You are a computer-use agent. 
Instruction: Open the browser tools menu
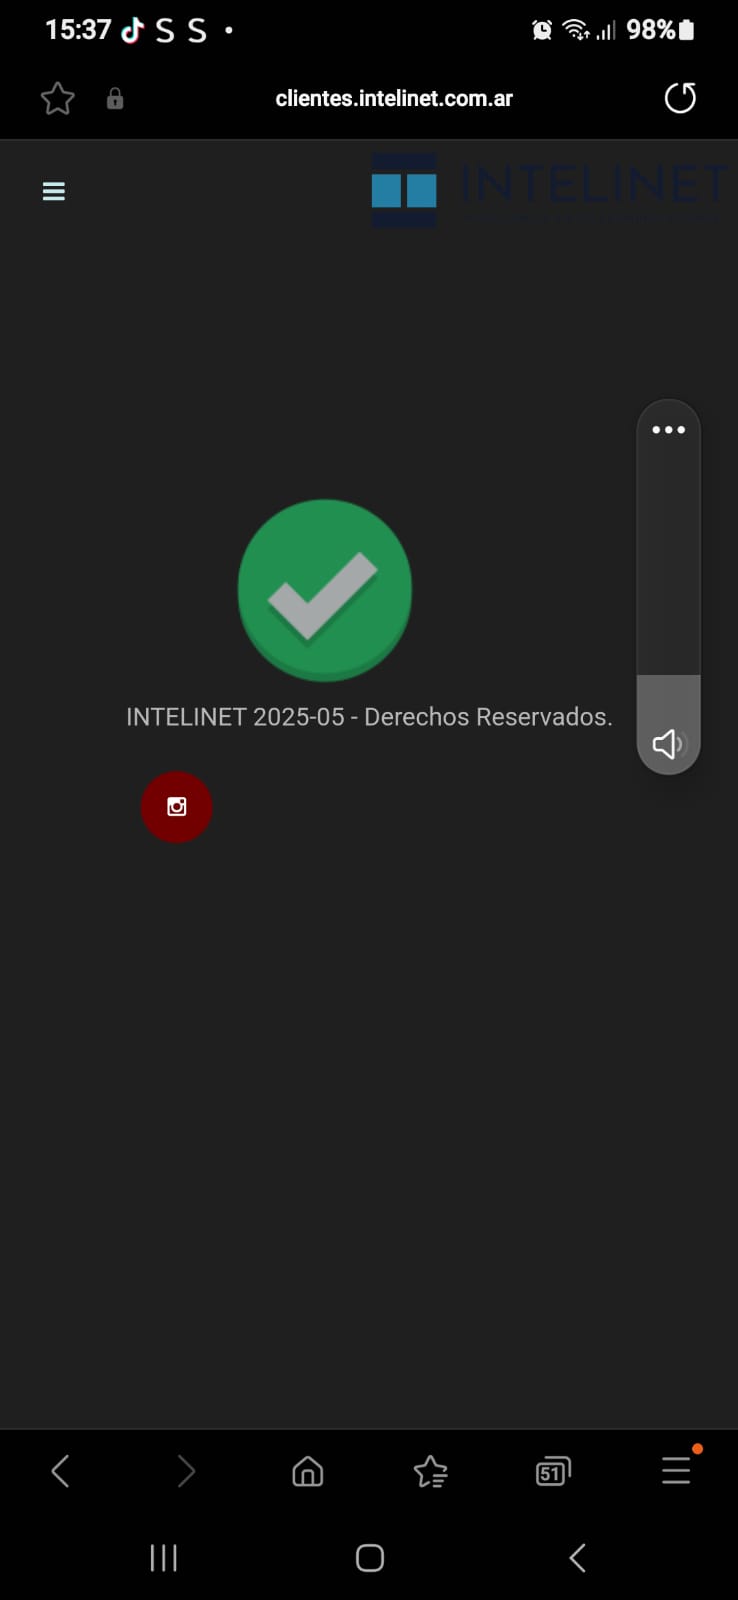tap(677, 1469)
